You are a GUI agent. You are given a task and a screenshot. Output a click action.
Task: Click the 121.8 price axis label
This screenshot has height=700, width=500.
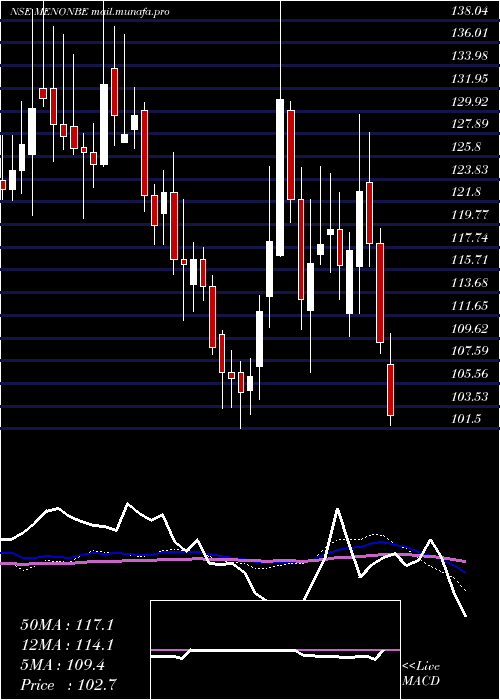pos(466,192)
